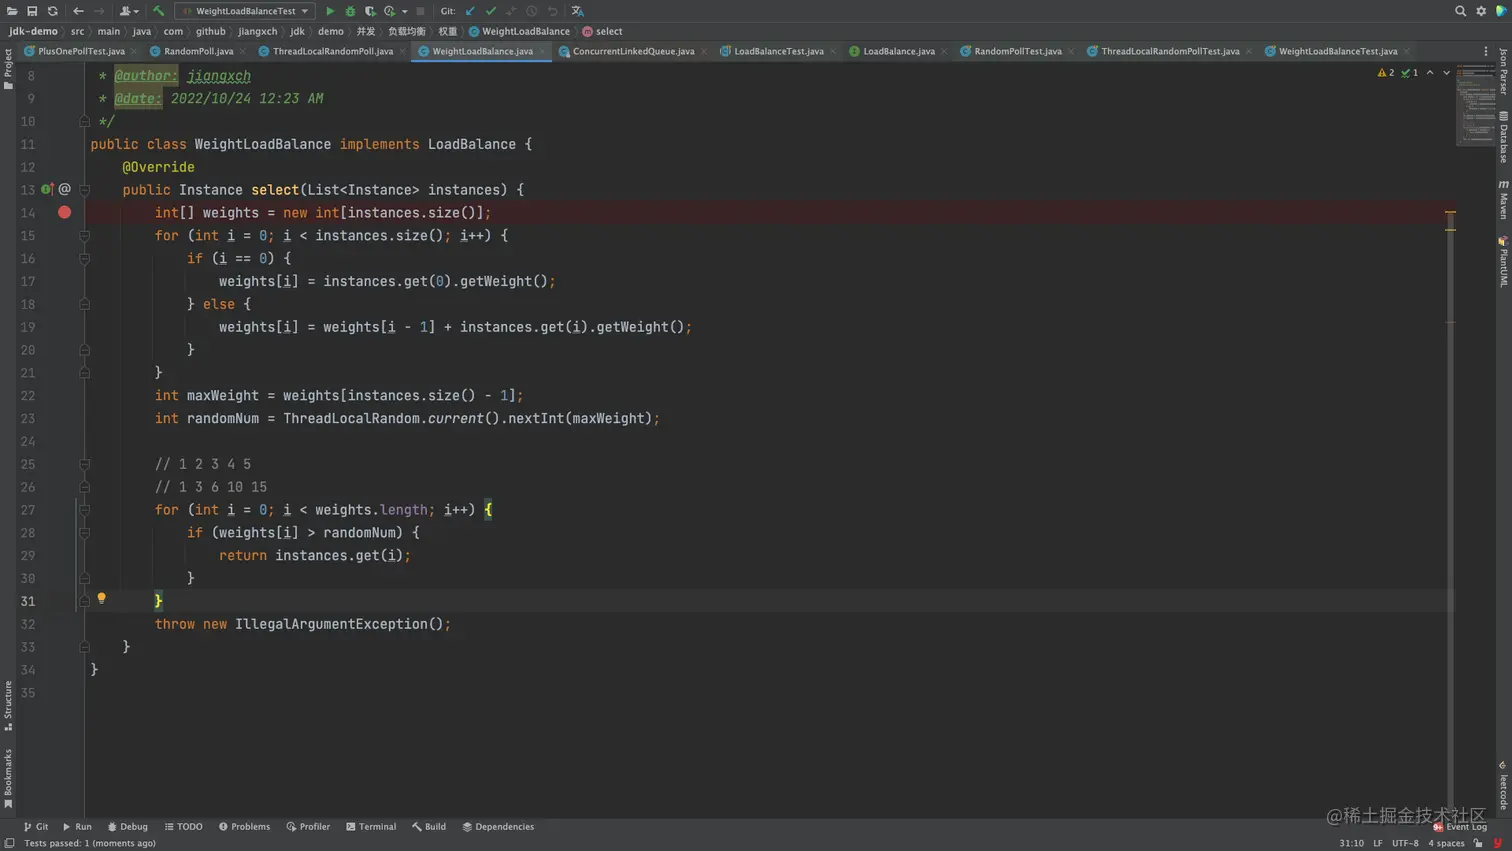Click the warnings indicator showing 2
Viewport: 1512px width, 851px height.
tap(1385, 73)
